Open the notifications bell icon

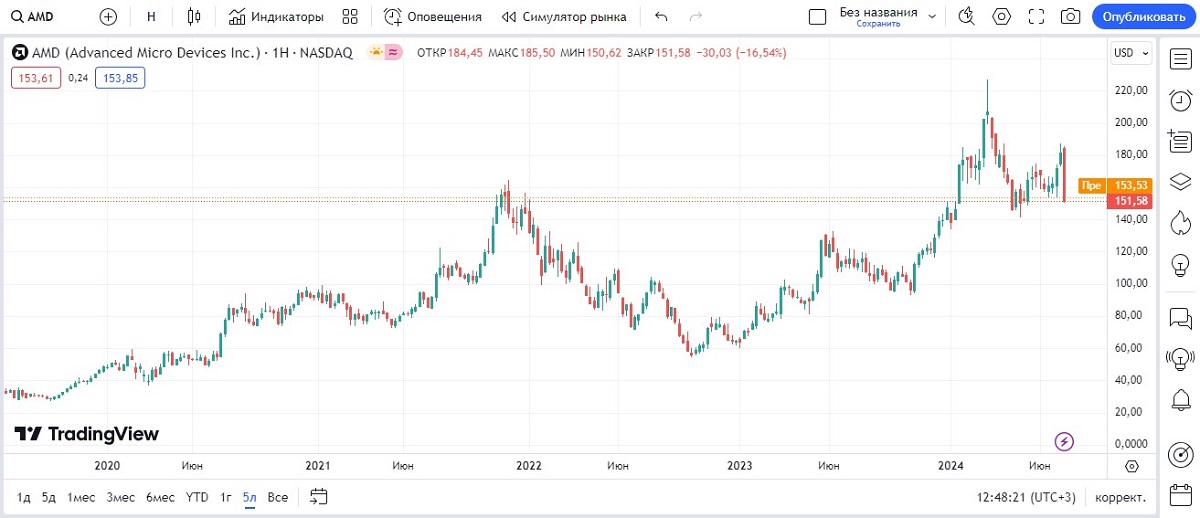1180,400
